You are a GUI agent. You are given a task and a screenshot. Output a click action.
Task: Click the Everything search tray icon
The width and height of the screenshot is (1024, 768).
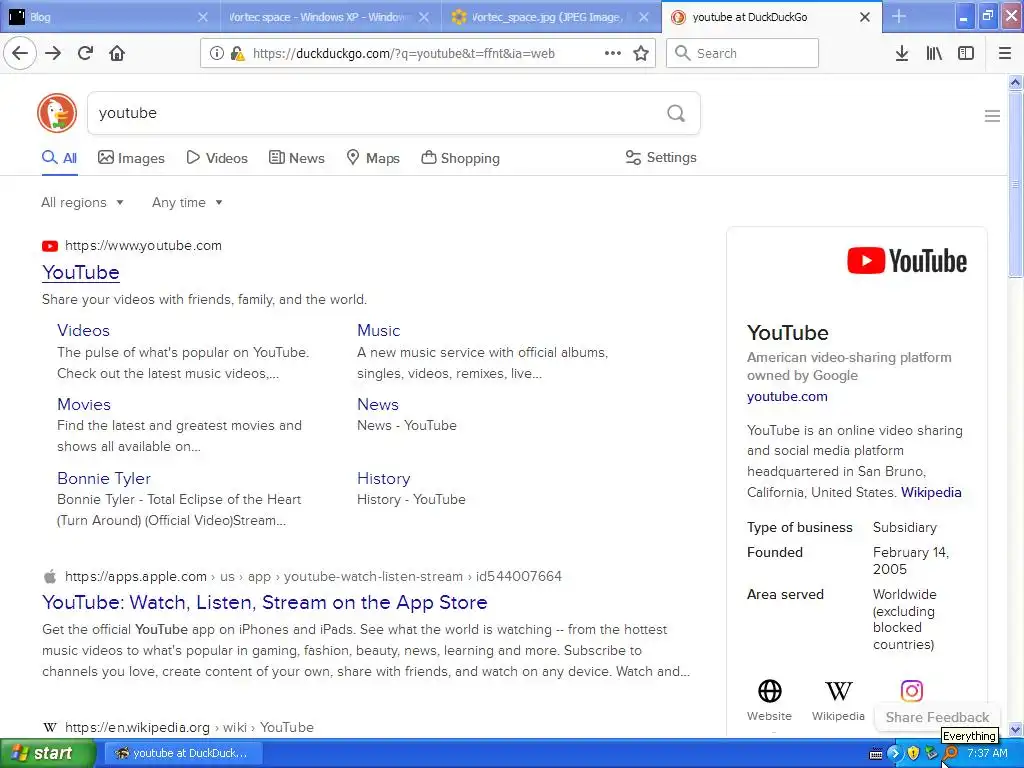click(951, 753)
